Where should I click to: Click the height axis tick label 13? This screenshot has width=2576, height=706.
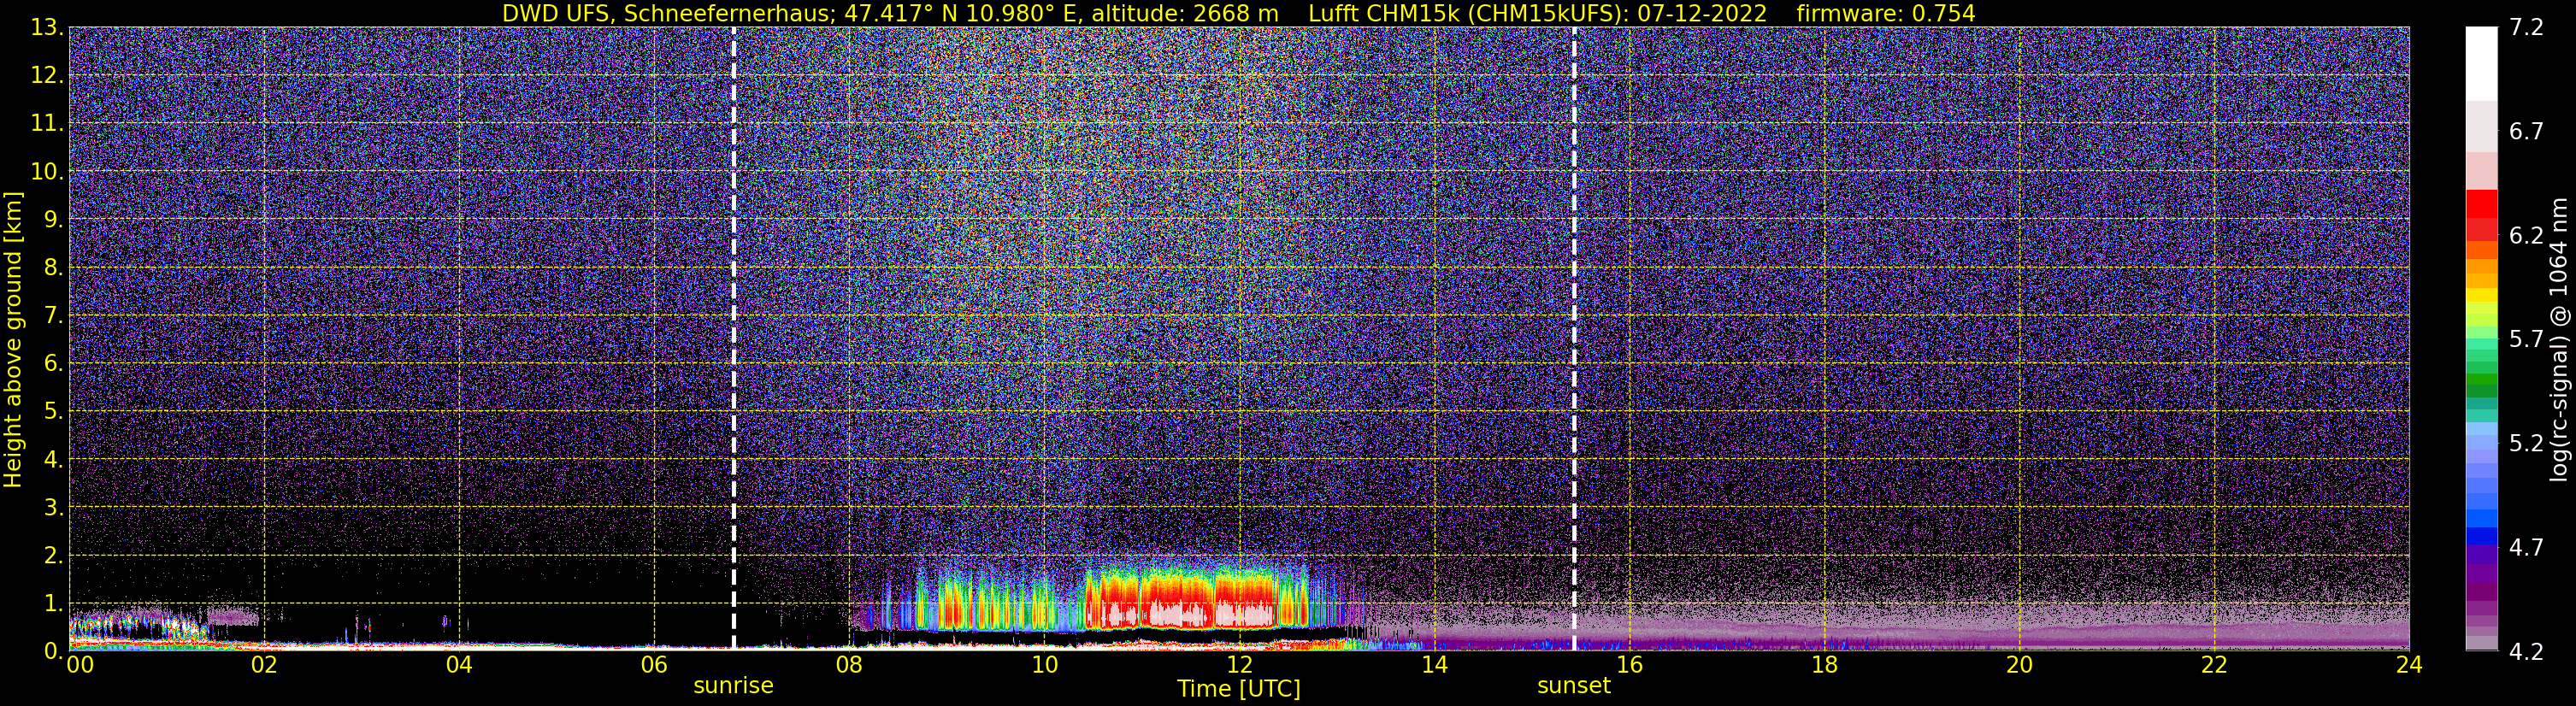[46, 27]
